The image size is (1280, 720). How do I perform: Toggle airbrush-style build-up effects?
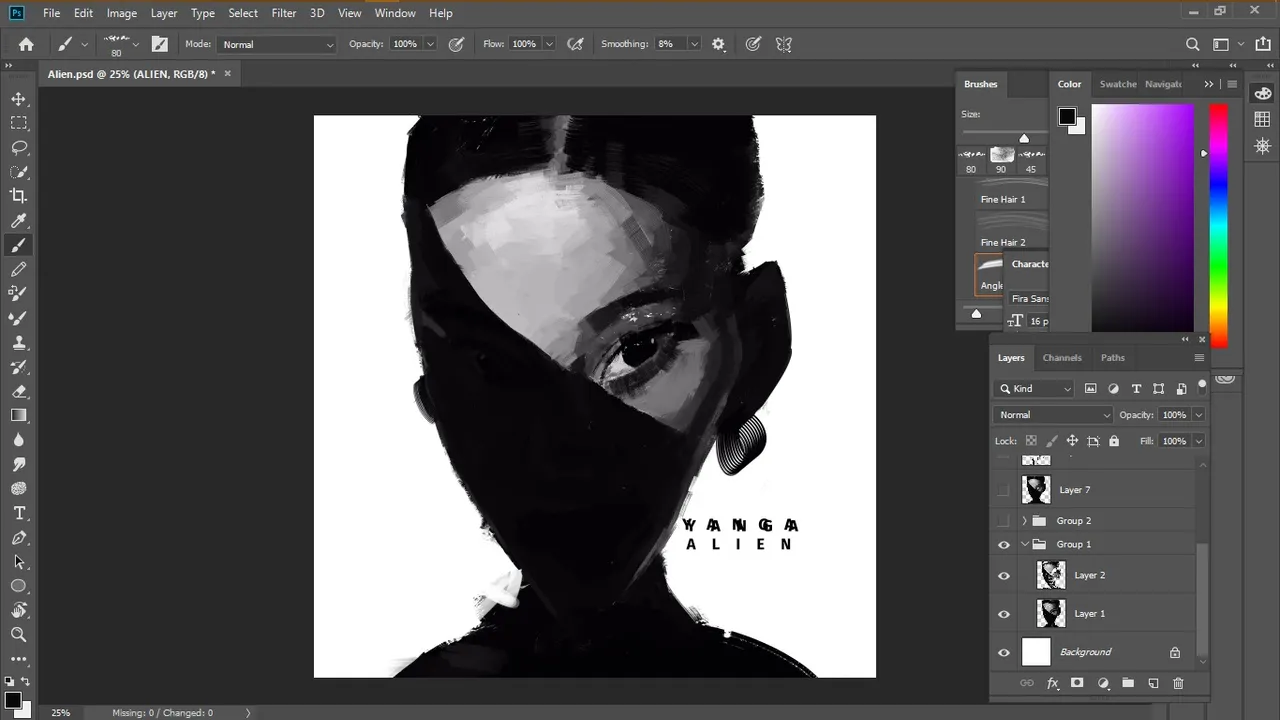pos(575,44)
